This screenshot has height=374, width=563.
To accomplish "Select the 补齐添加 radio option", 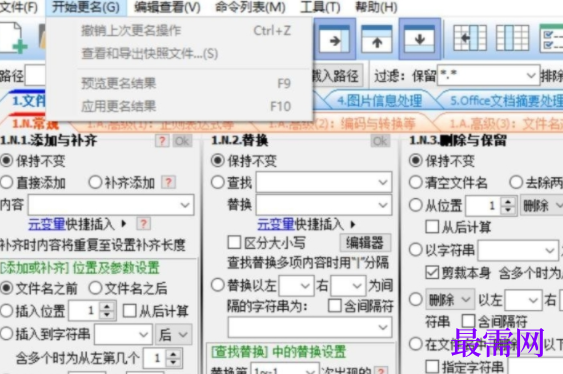I will 95,182.
